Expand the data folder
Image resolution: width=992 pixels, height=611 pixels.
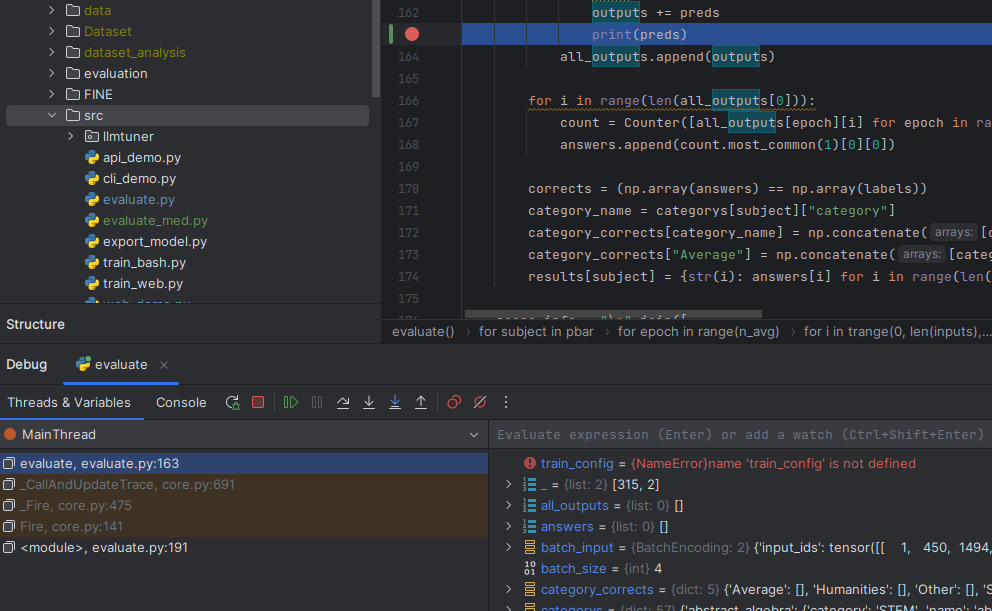[52, 10]
